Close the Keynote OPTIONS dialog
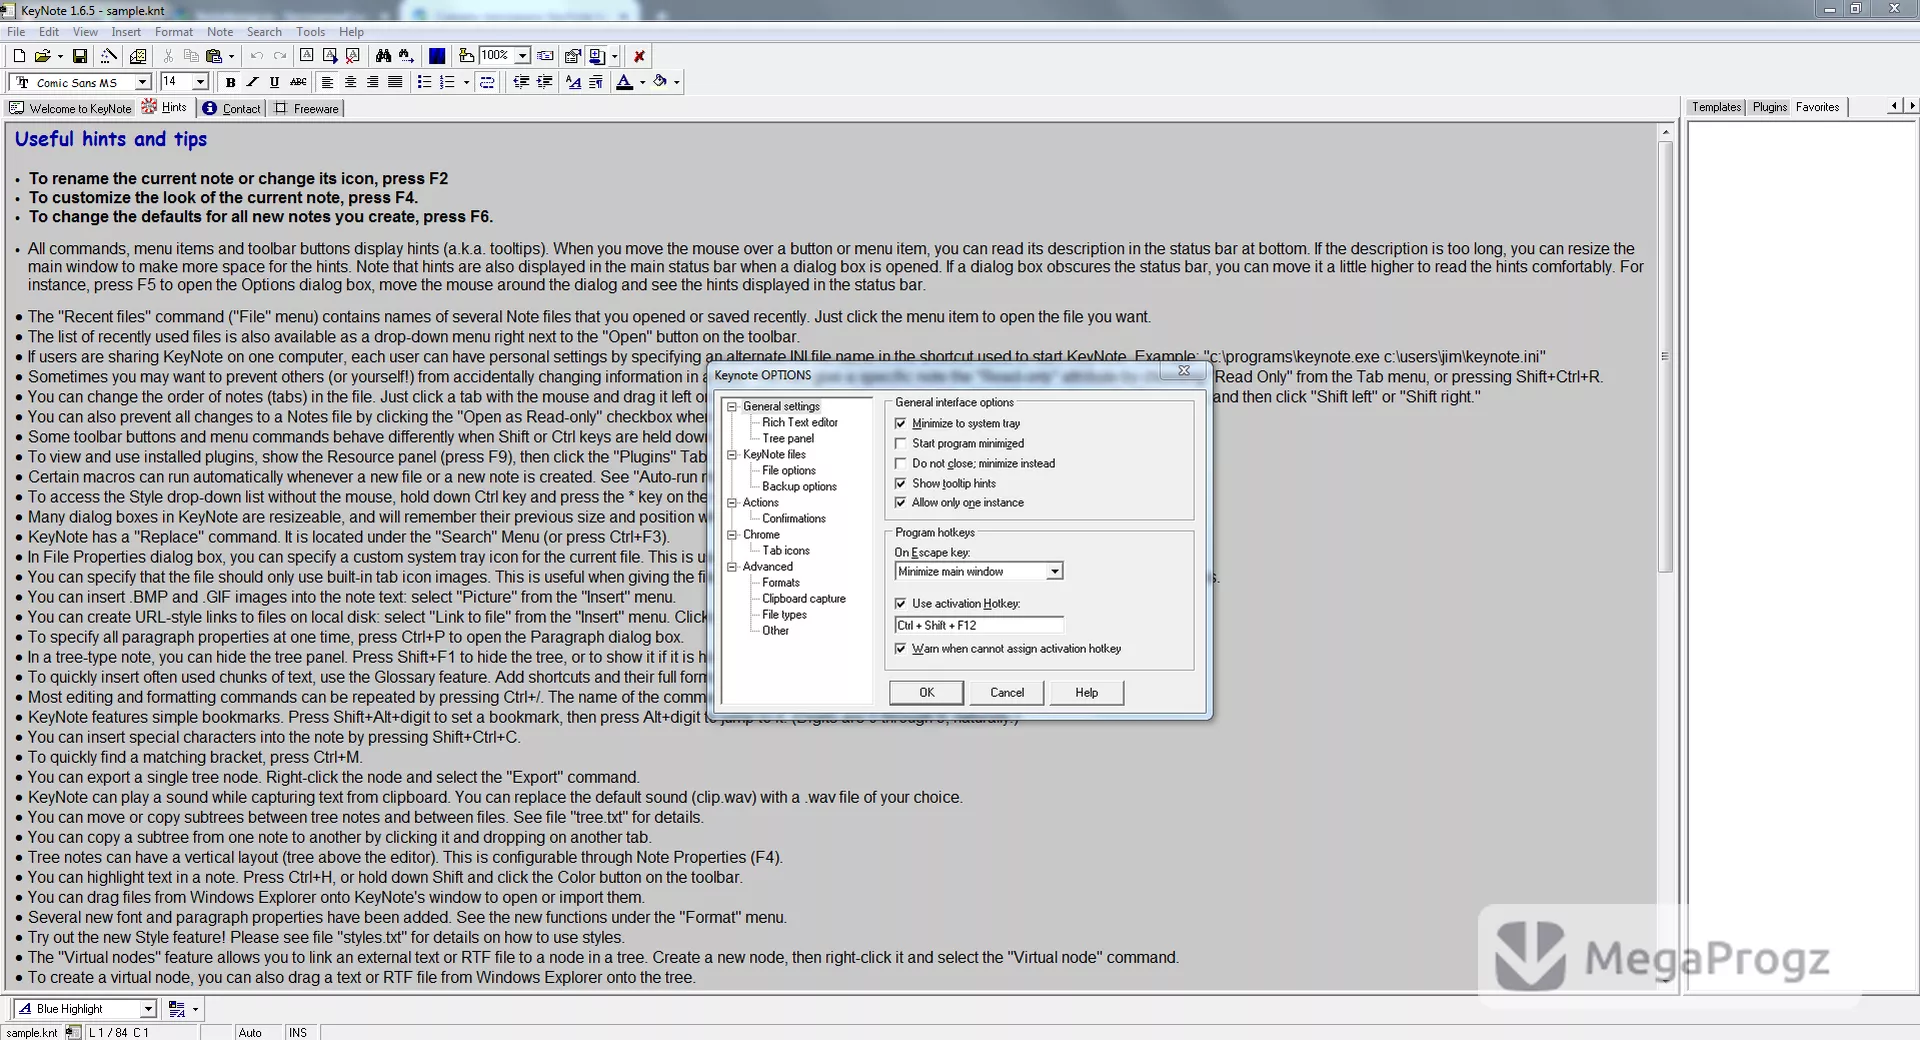Image resolution: width=1920 pixels, height=1040 pixels. coord(1183,370)
